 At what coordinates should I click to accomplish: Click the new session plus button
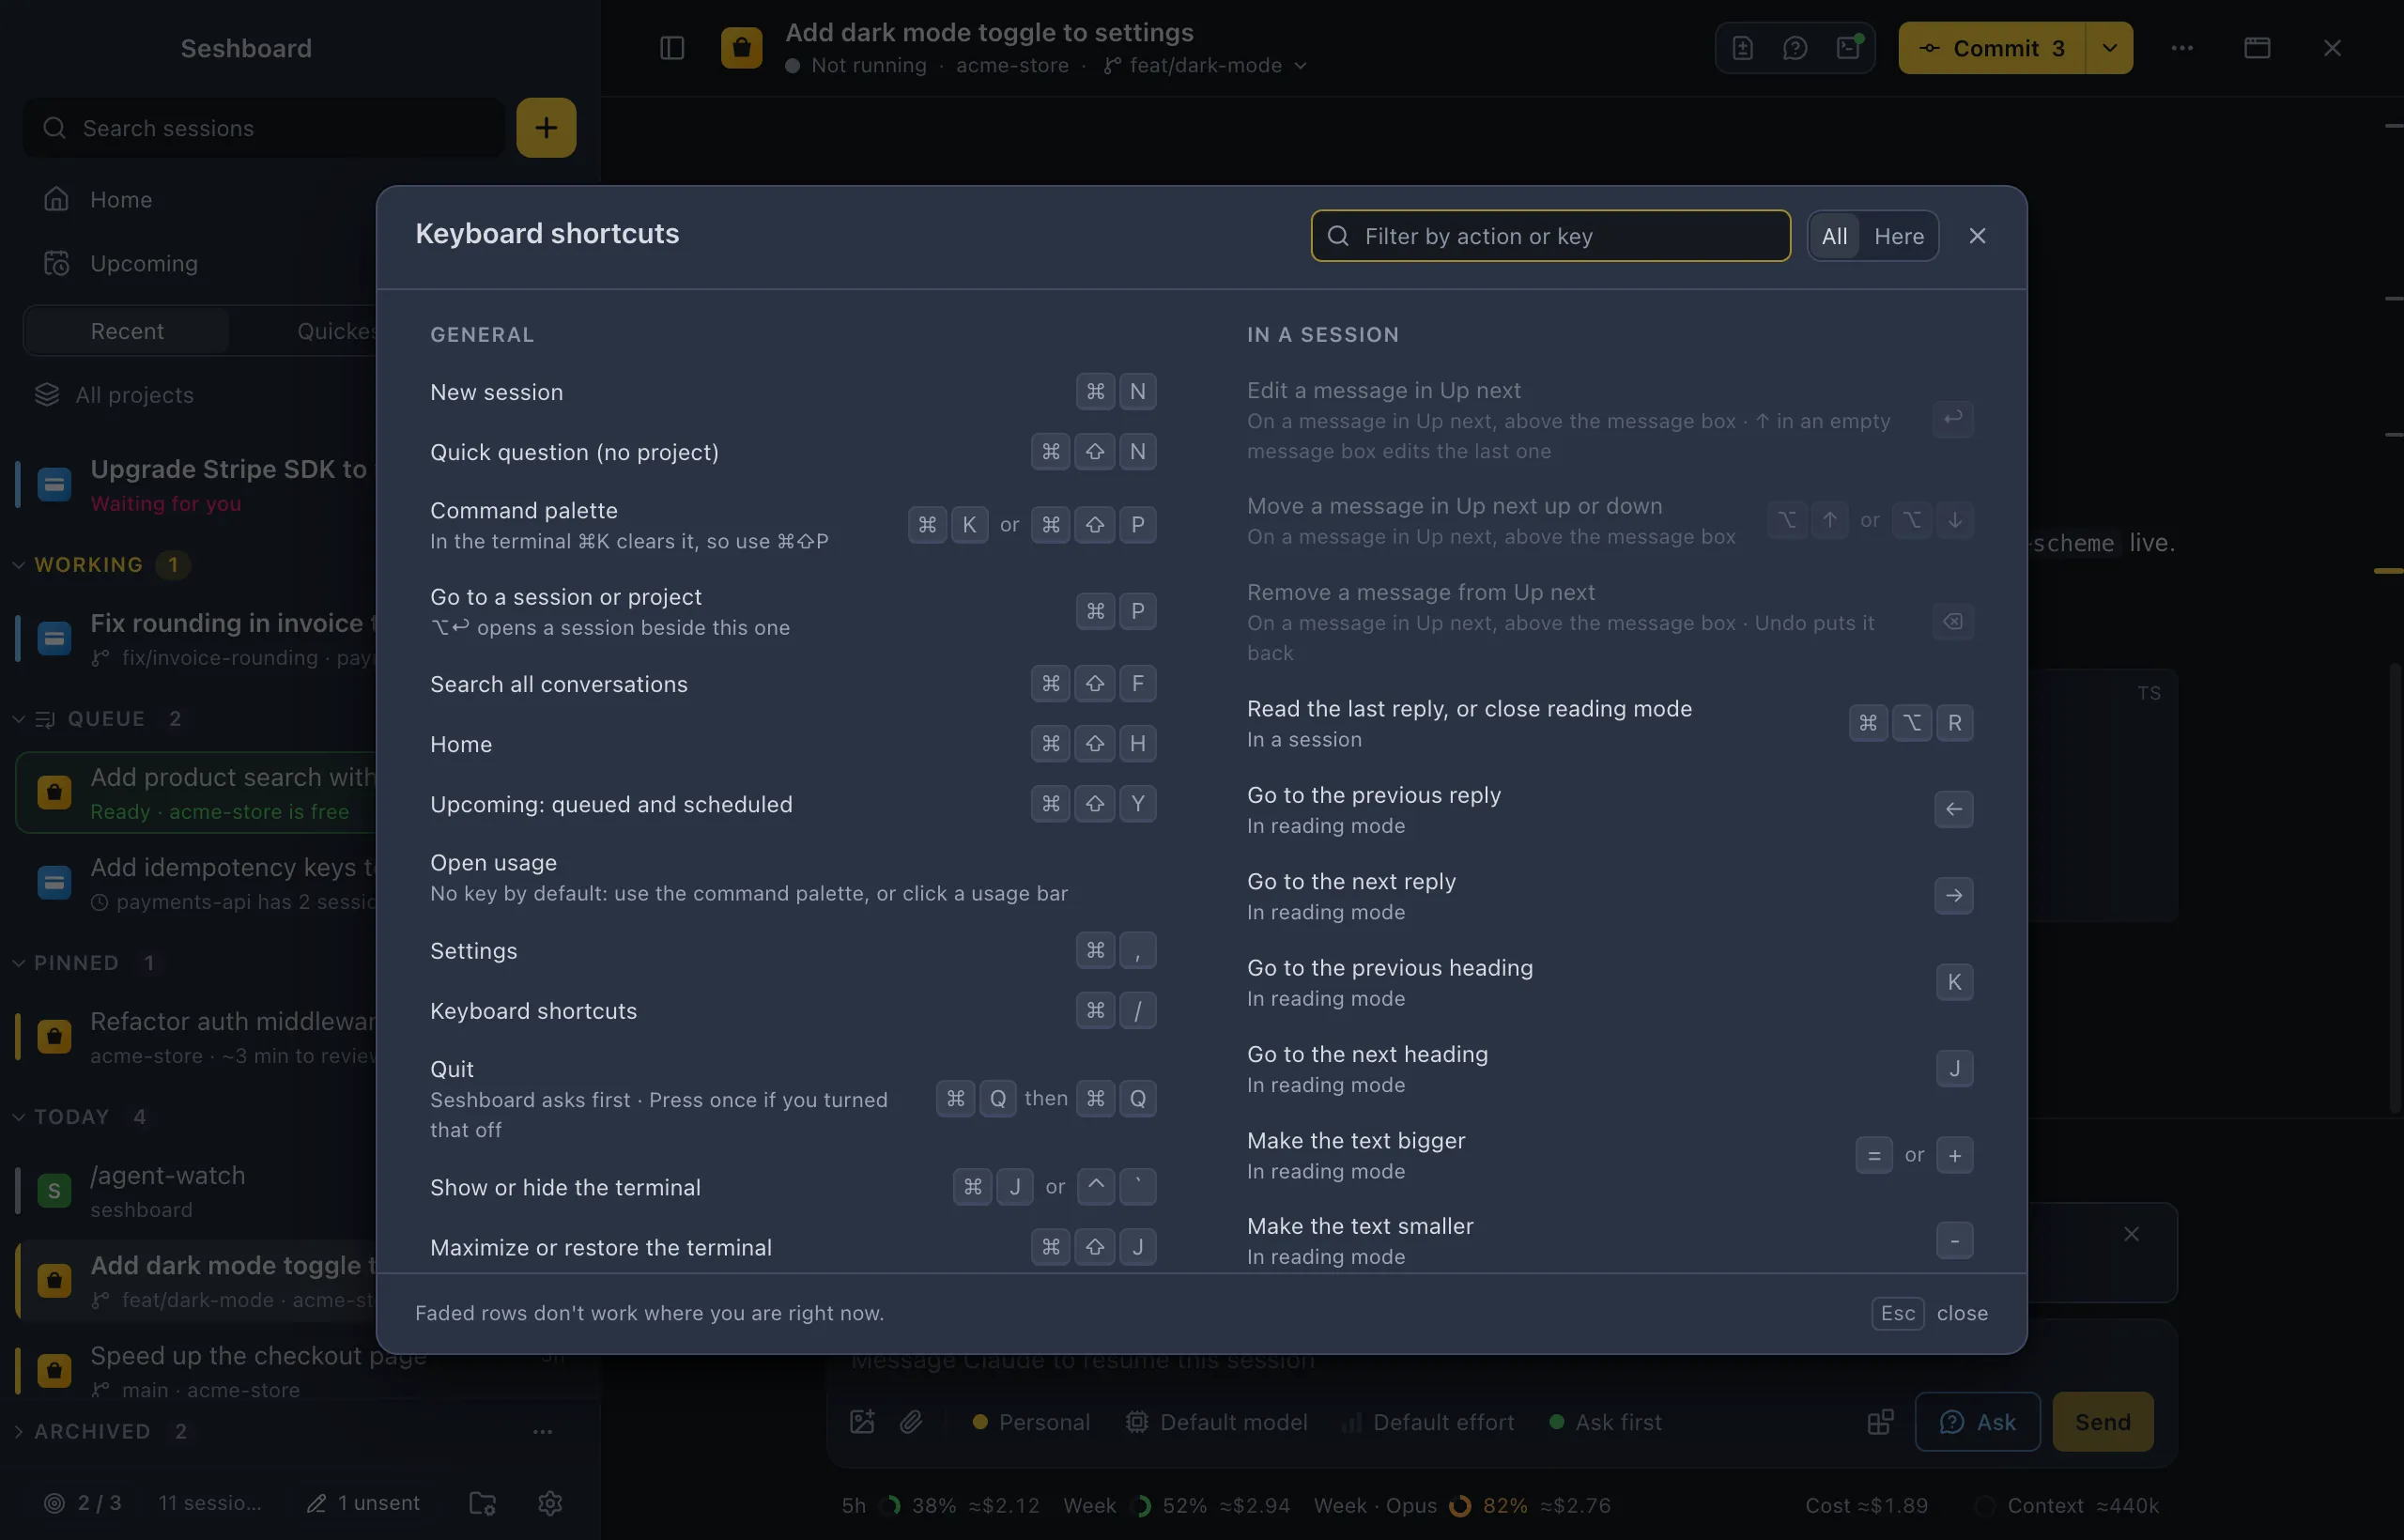coord(546,127)
